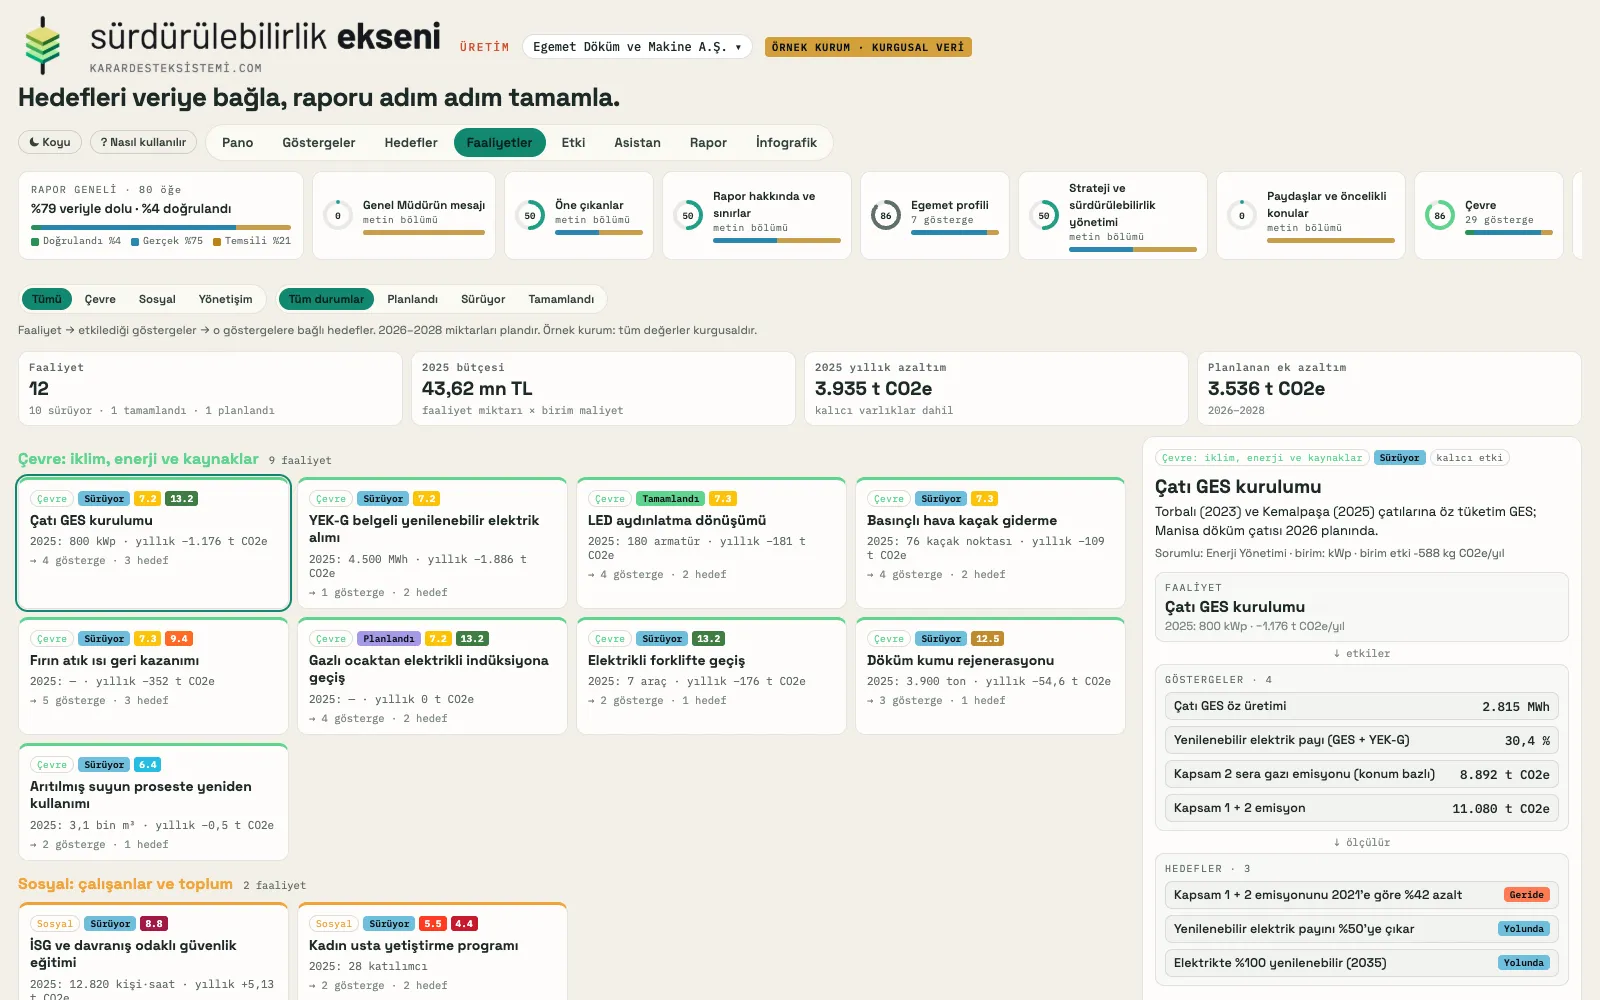Select the Sürüyor status filter
1600x1000 pixels.
coord(483,299)
